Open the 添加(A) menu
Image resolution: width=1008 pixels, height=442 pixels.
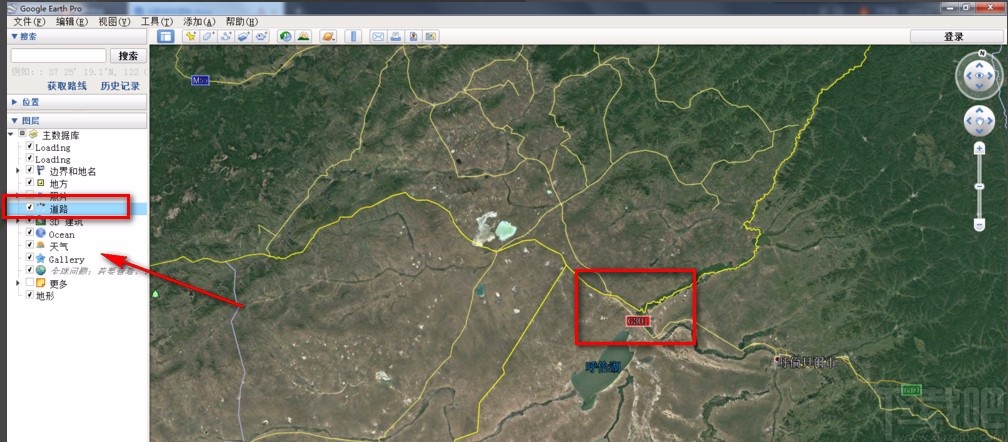[x=199, y=21]
